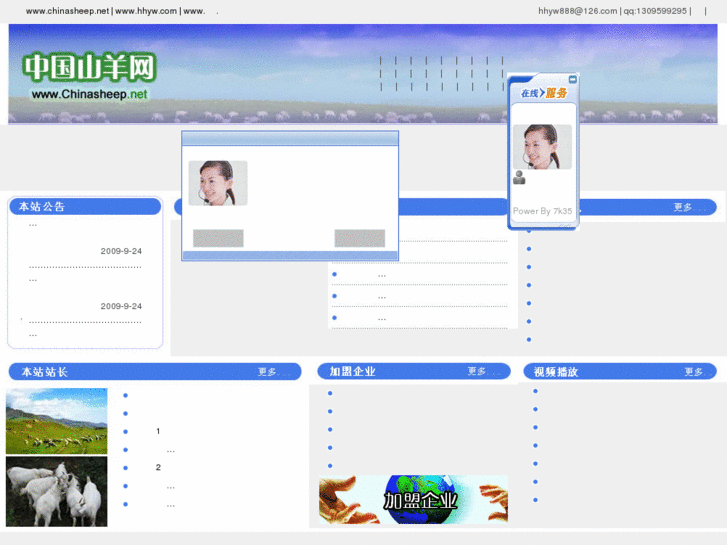Click the hhyw888@126.com email address

pos(577,11)
